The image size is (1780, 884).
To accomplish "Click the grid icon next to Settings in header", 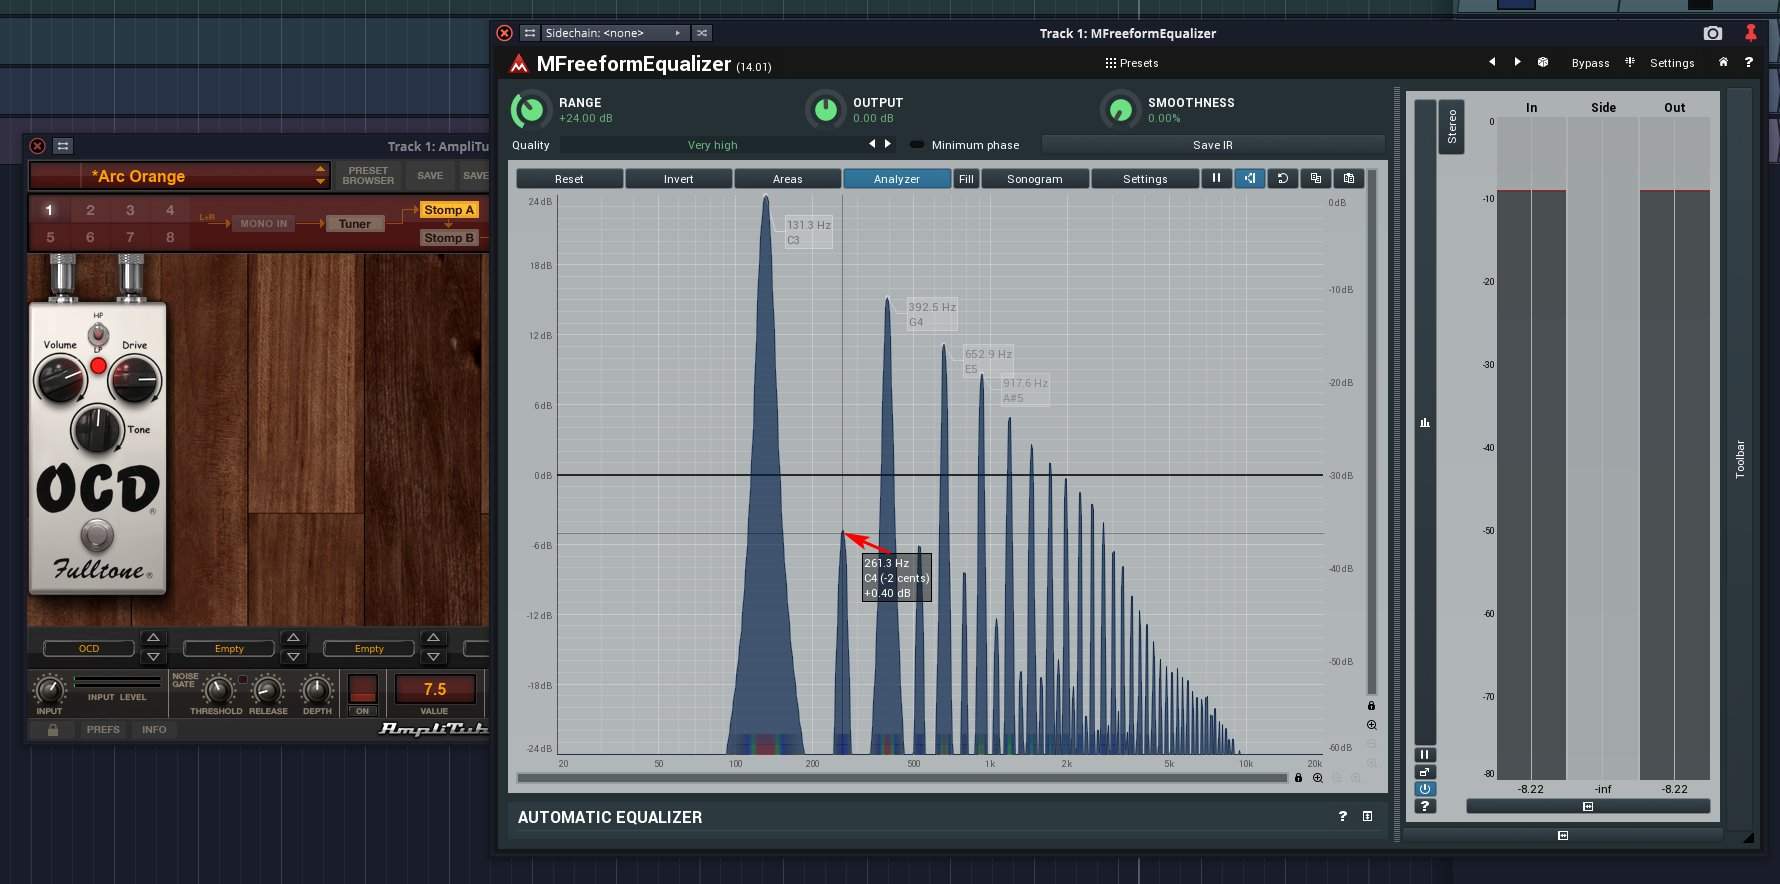I will tap(1630, 62).
